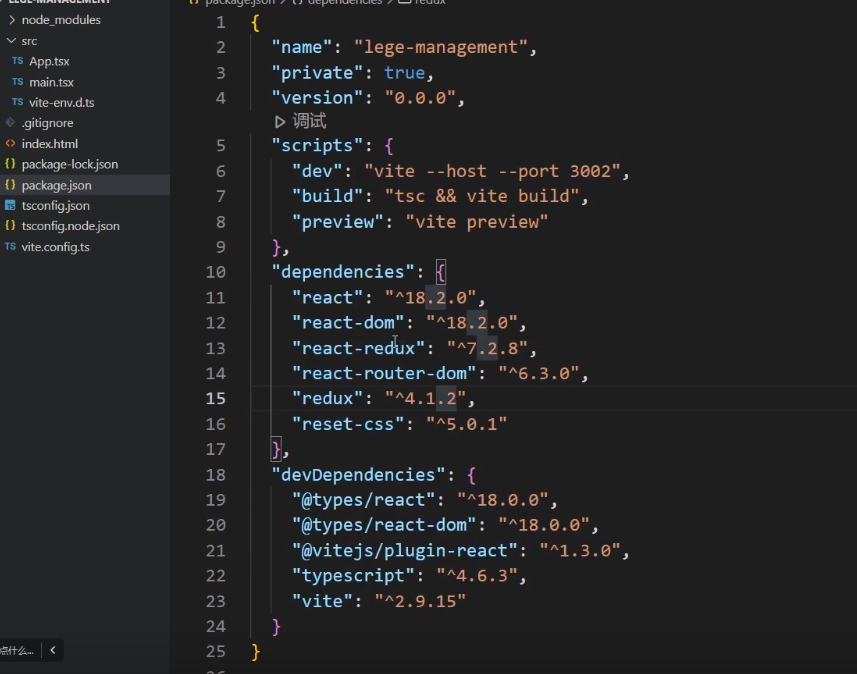
Task: Click the braces icon beside package-lock.json
Action: pyautogui.click(x=10, y=163)
